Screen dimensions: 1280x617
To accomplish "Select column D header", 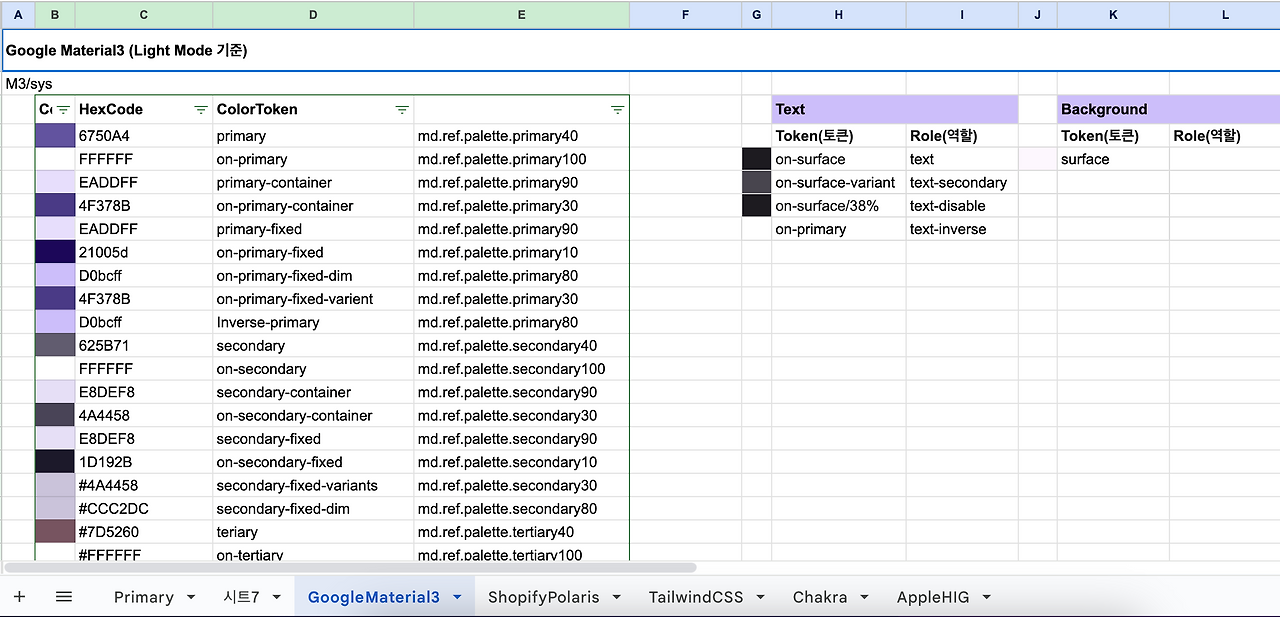I will click(314, 15).
